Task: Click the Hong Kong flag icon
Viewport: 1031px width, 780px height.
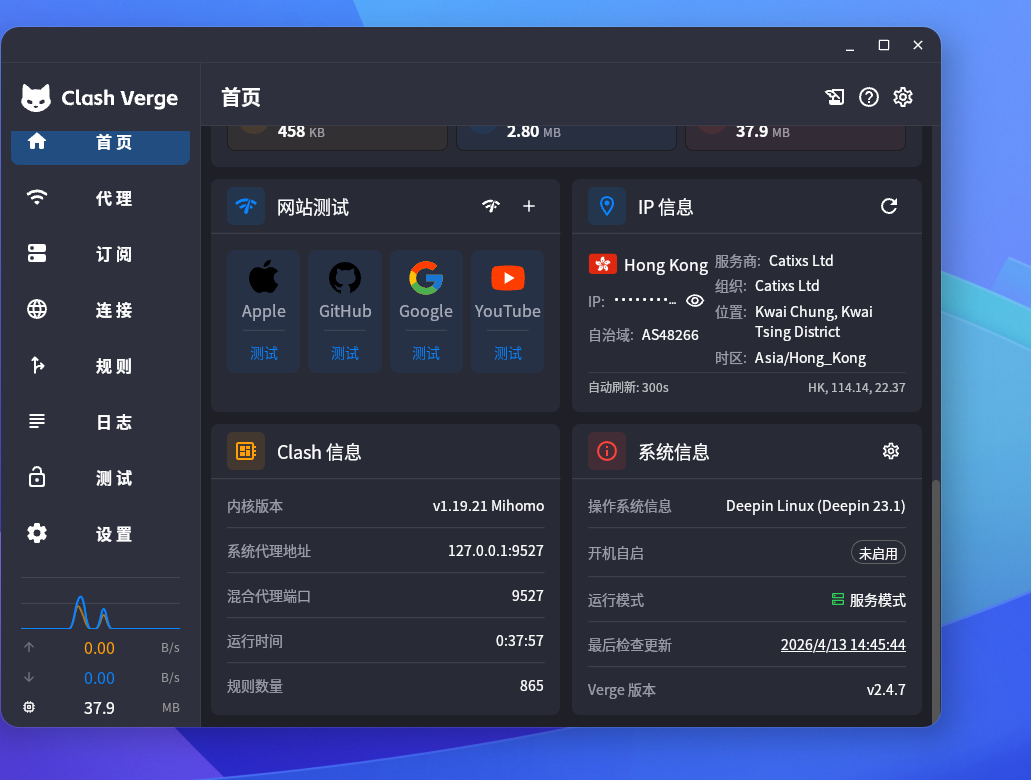Action: [x=602, y=264]
